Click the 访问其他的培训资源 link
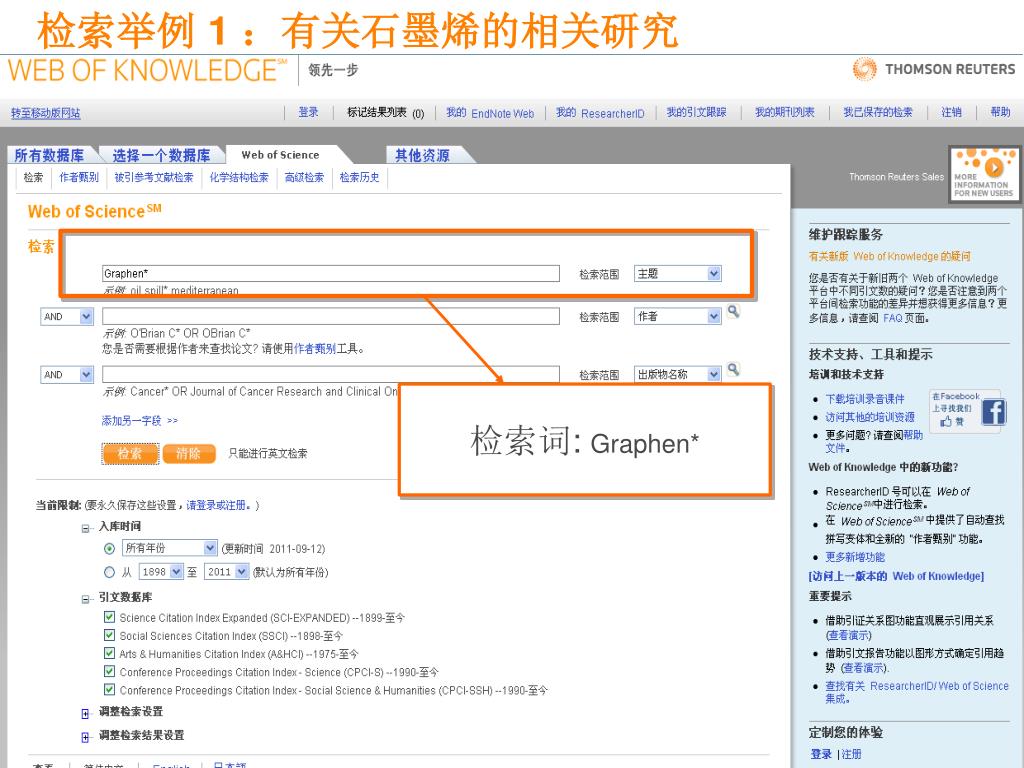This screenshot has width=1024, height=768. (x=870, y=417)
